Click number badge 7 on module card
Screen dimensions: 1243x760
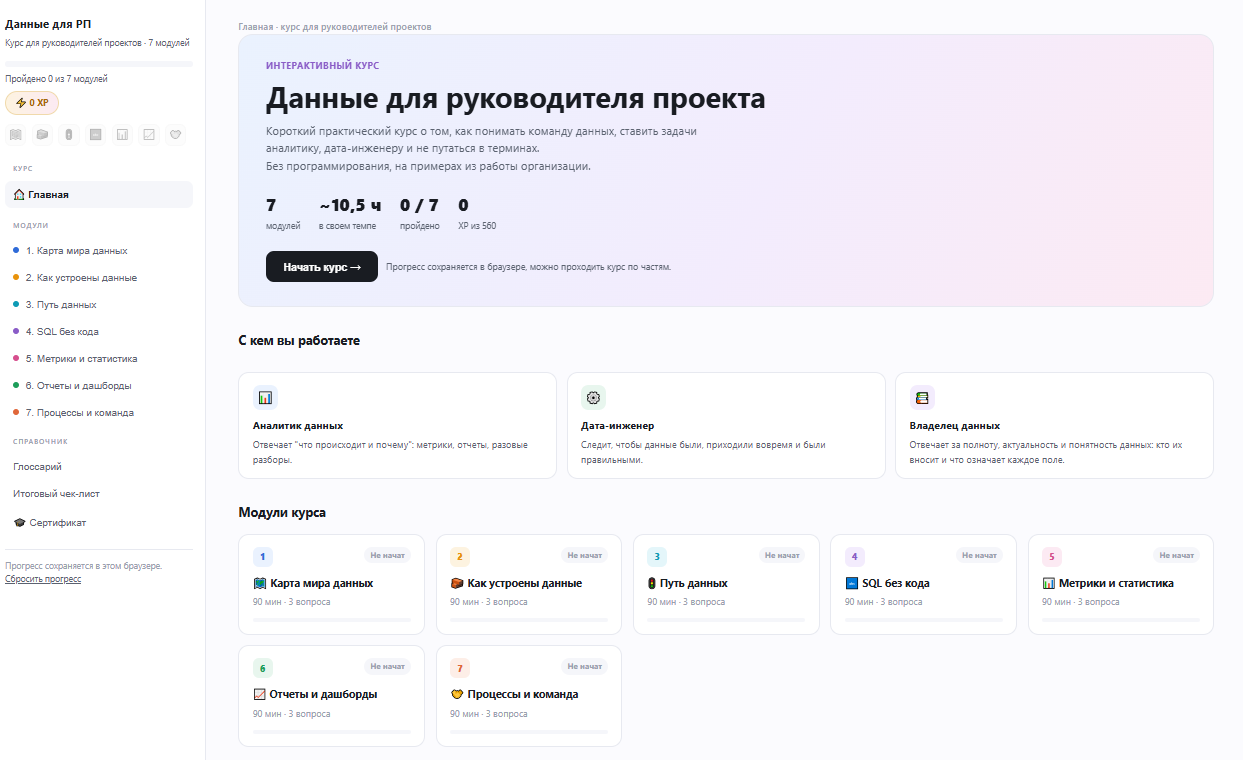460,668
